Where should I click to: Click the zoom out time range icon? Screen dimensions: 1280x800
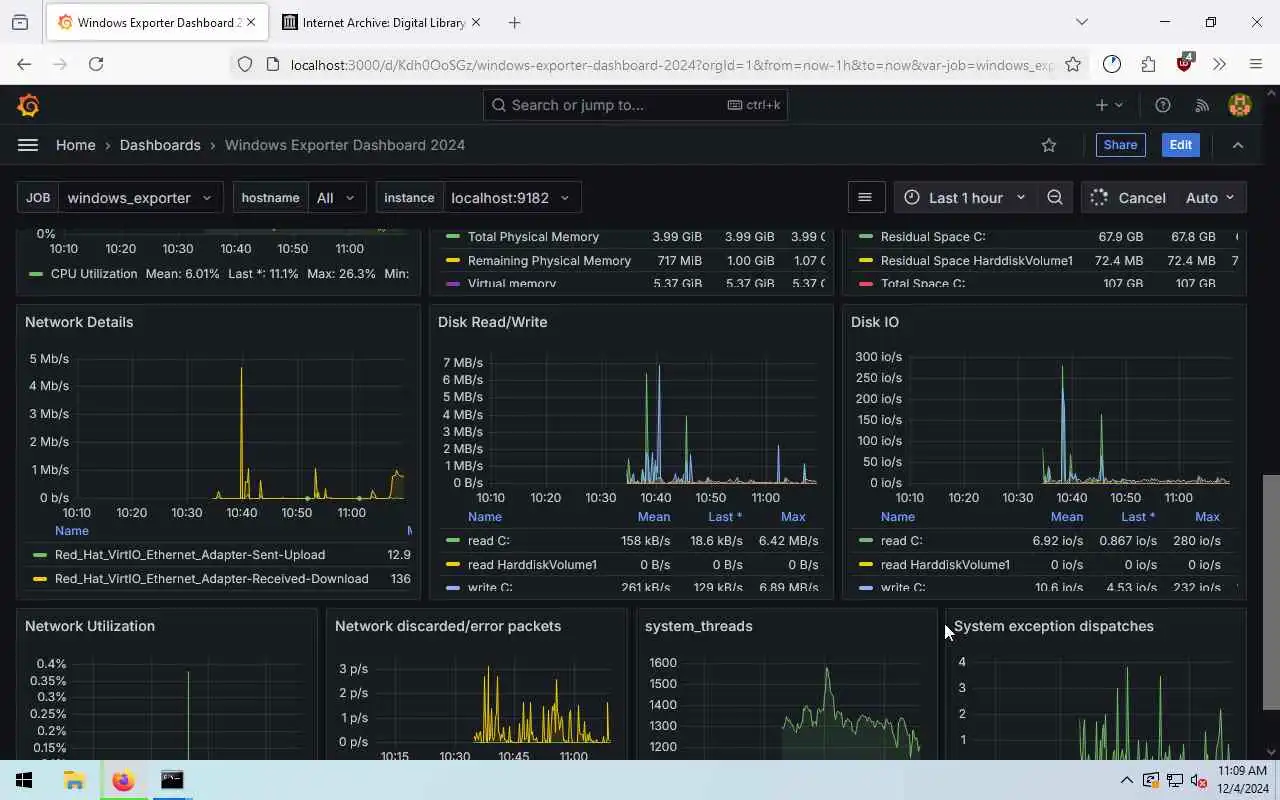point(1055,197)
